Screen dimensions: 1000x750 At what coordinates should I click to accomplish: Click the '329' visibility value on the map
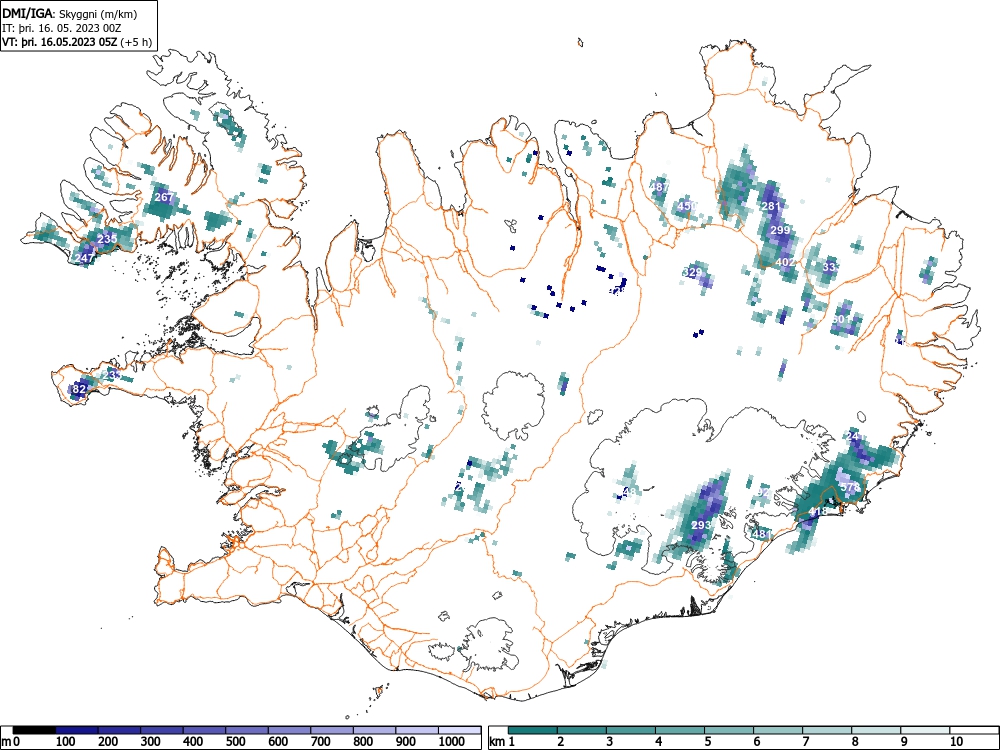point(692,272)
